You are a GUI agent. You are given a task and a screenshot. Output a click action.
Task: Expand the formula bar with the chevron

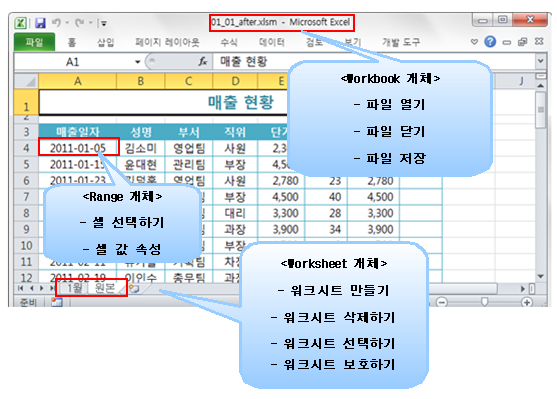coord(540,61)
